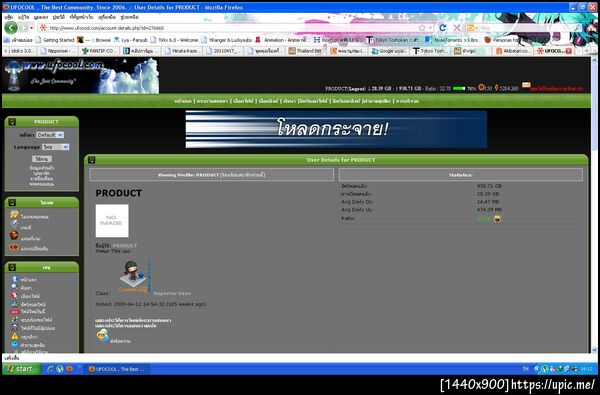The image size is (600, 395).
Task: Click the page scrollbar down arrow
Action: 594,349
